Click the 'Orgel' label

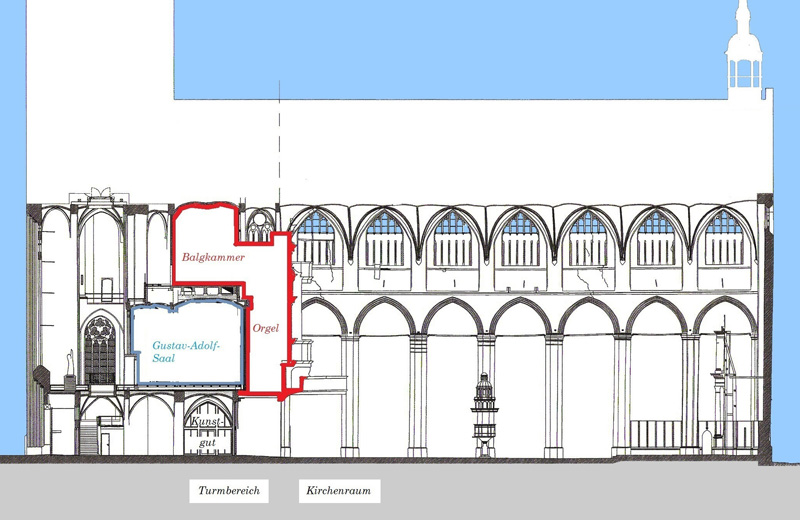266,328
